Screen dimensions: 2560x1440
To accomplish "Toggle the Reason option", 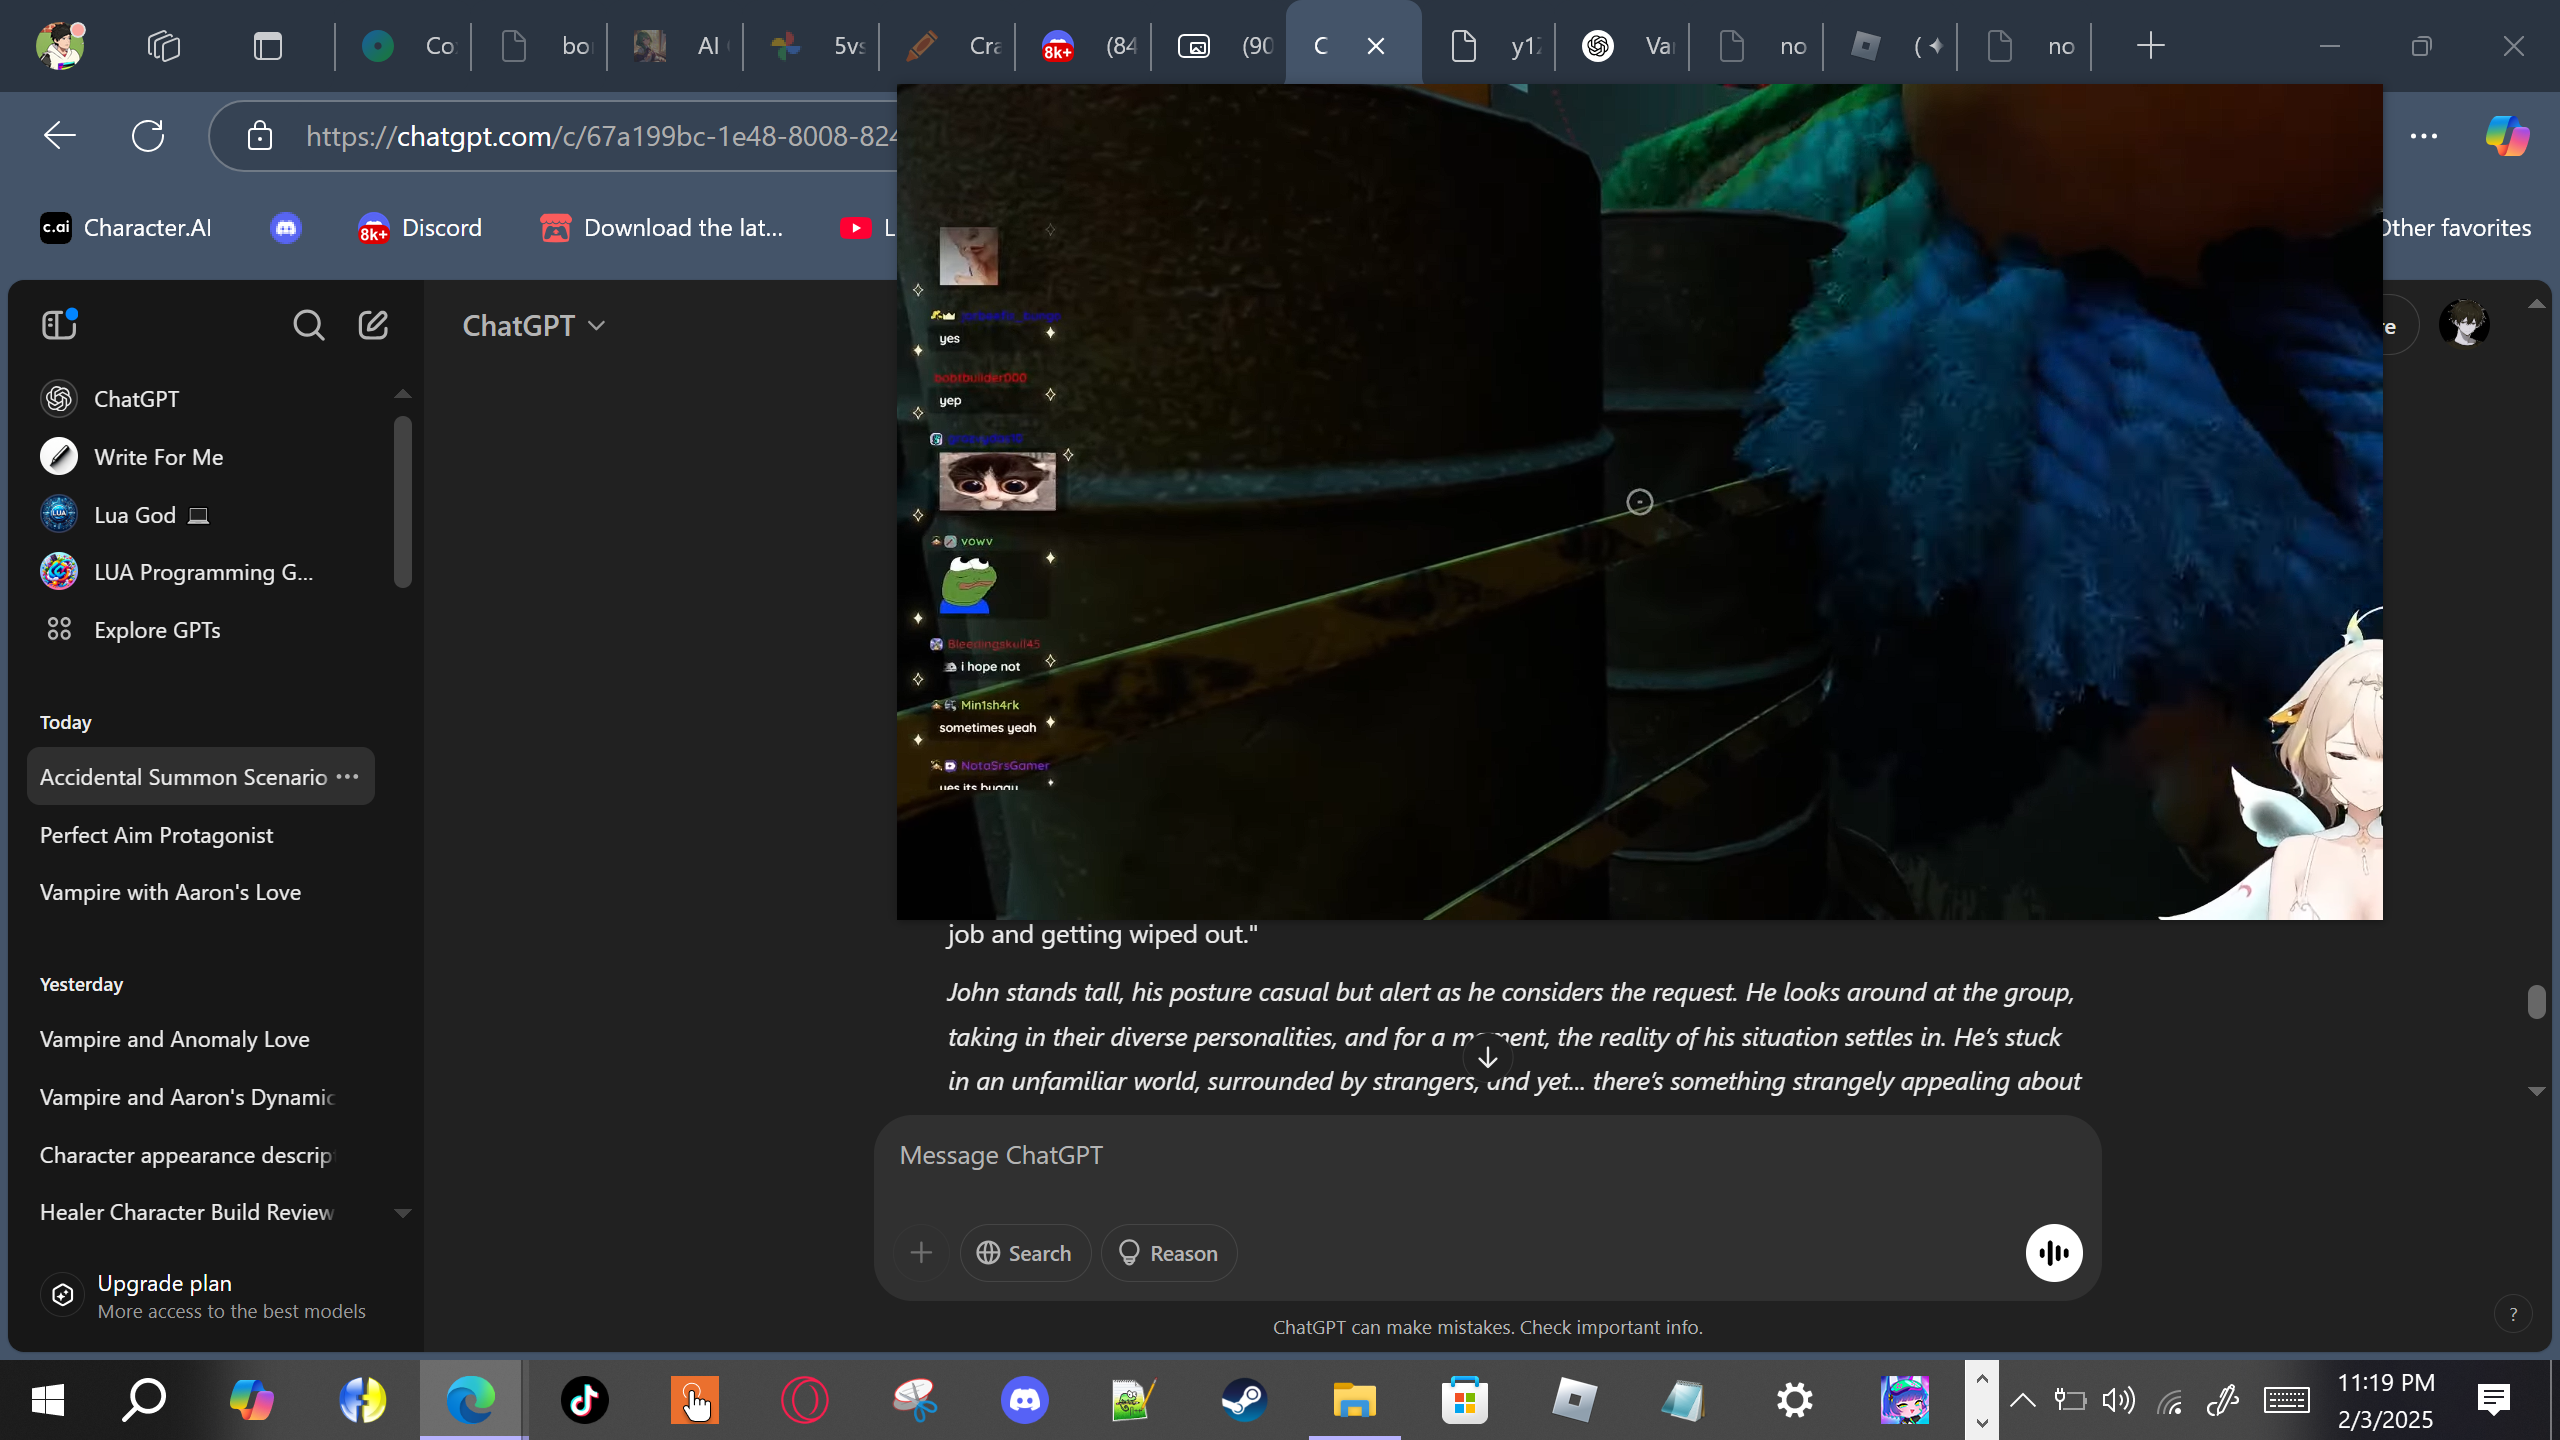I will click(x=1168, y=1253).
